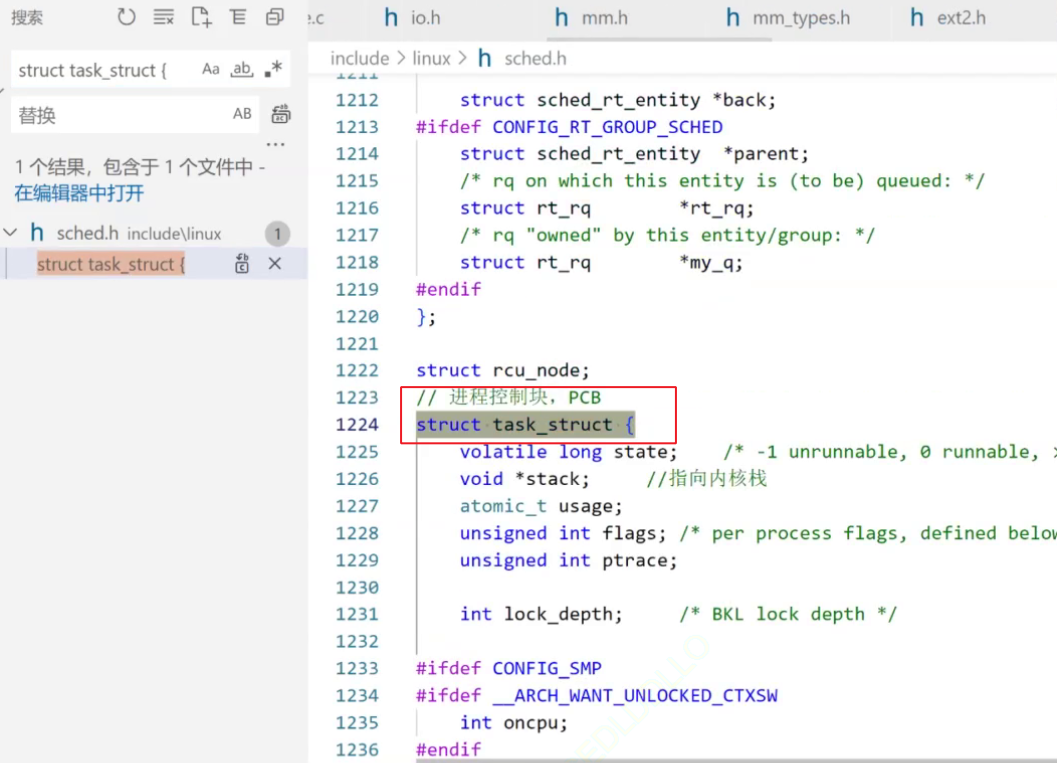Click 'sched_rt_entity *back;' line

tap(618, 100)
